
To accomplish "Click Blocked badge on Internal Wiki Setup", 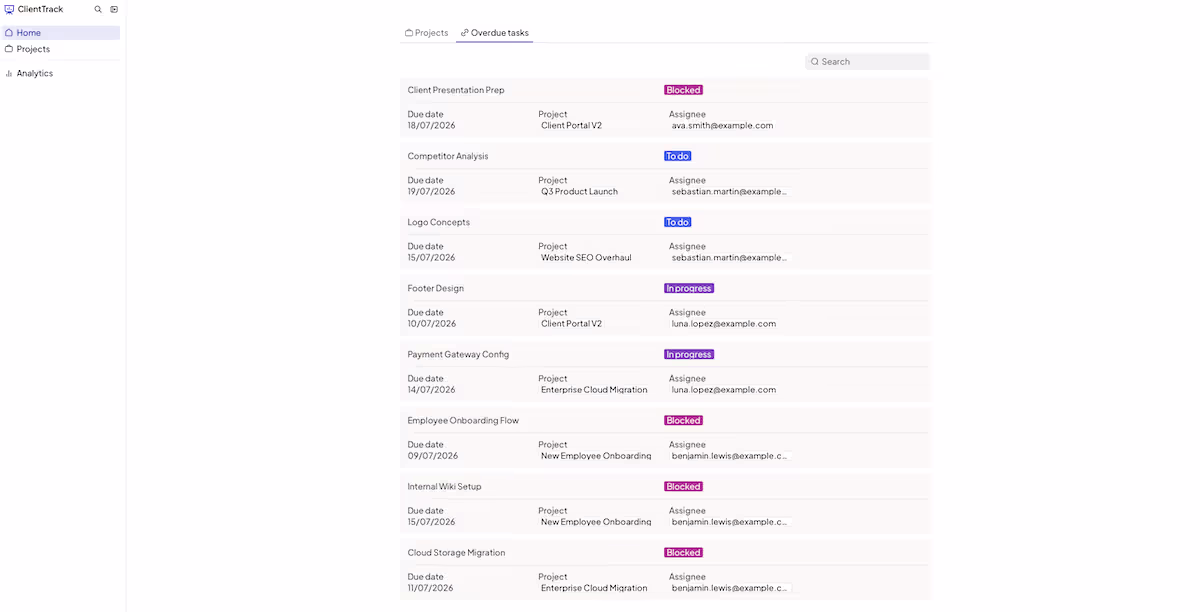I will coord(683,486).
